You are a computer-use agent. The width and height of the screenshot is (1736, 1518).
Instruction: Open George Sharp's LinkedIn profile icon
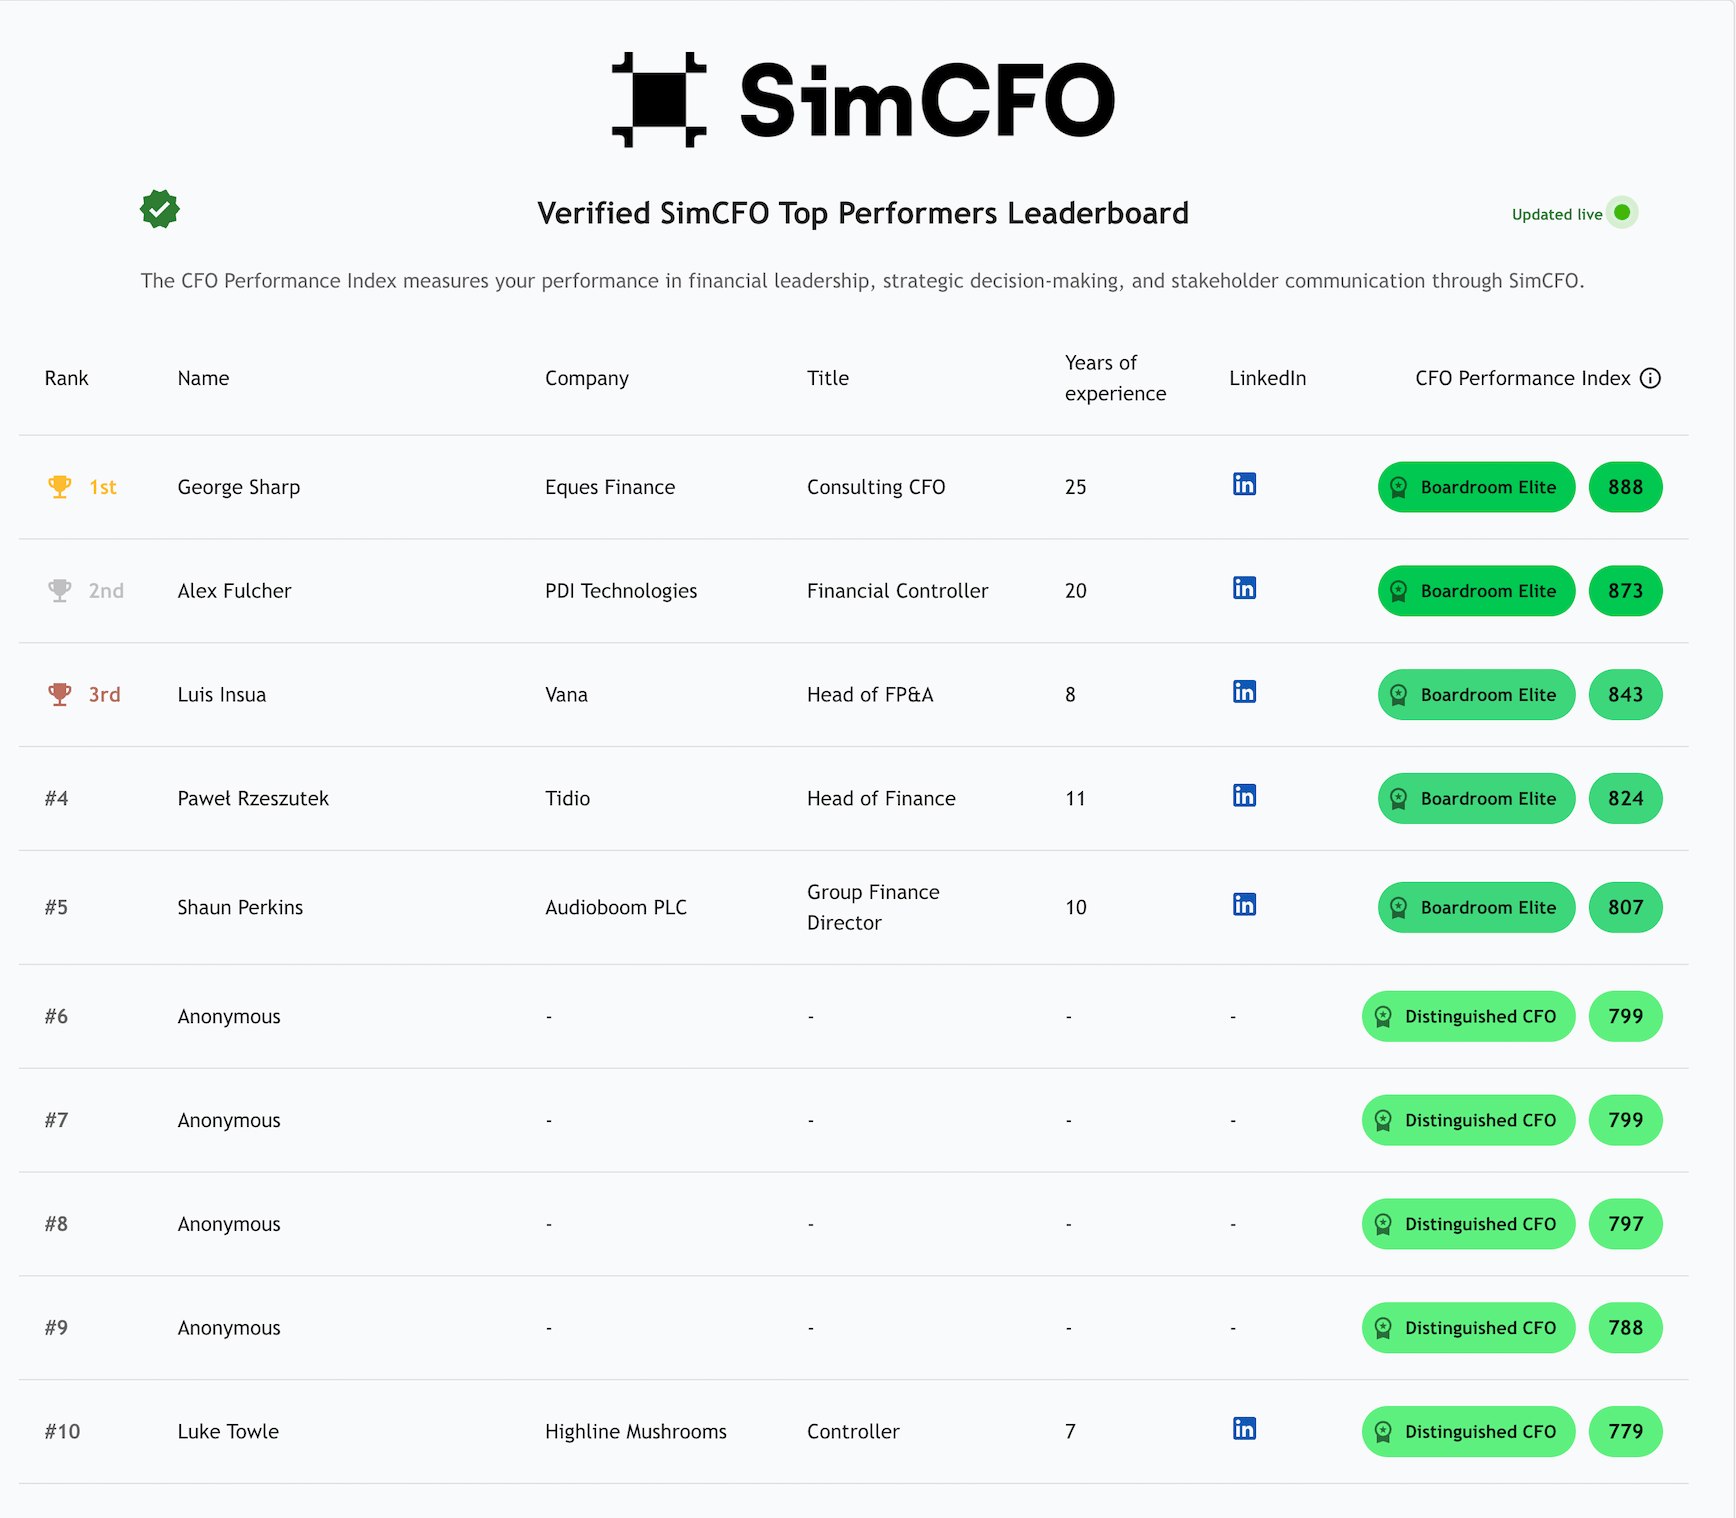click(1244, 484)
